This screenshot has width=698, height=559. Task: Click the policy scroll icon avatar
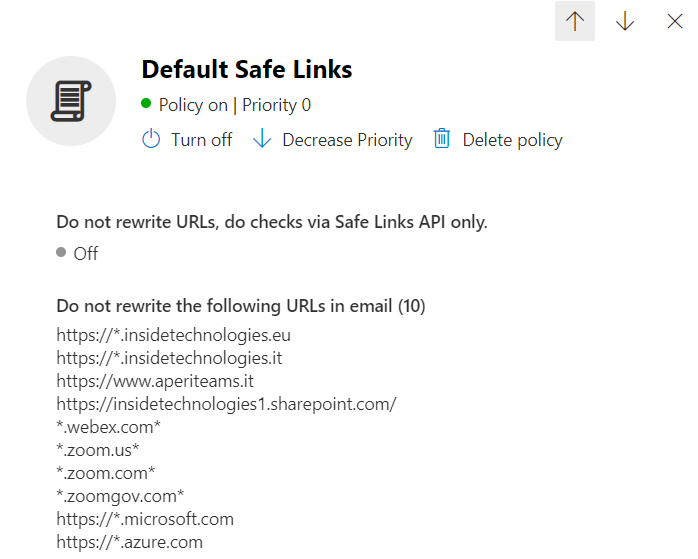click(71, 101)
